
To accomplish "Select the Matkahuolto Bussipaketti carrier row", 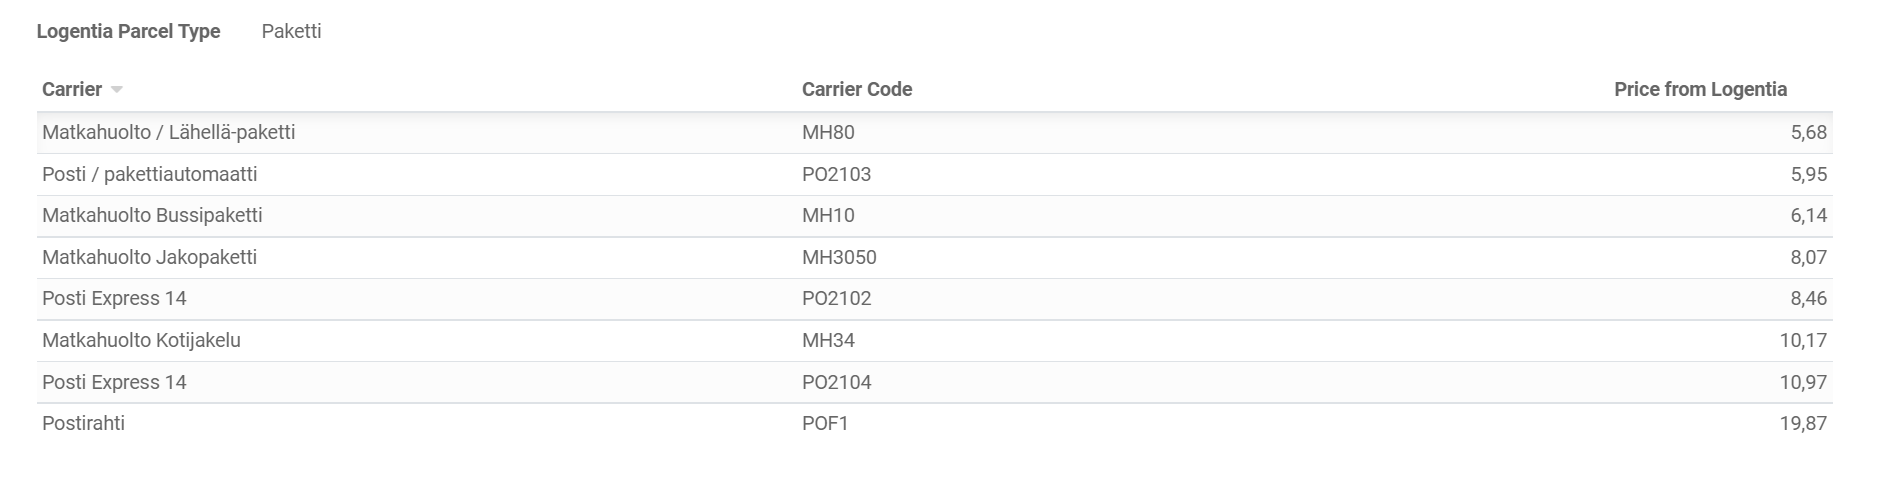I will pos(935,216).
